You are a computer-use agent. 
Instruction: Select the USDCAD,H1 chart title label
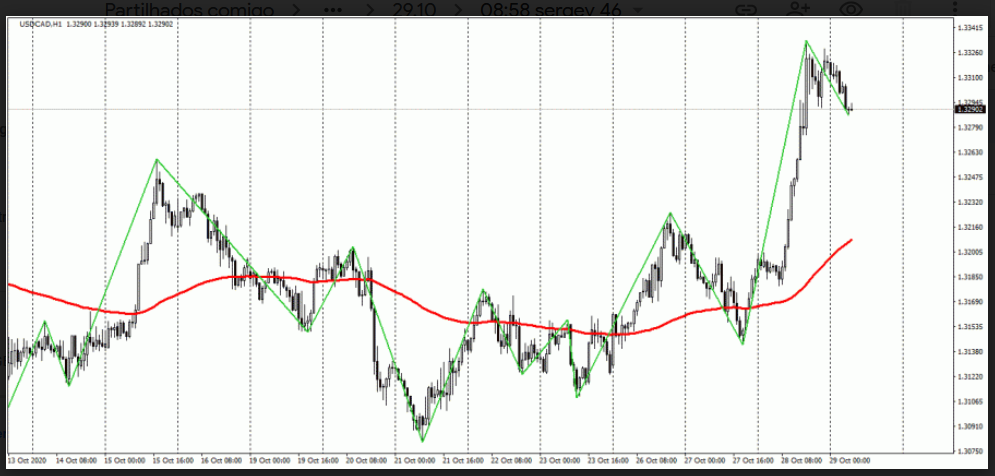pyautogui.click(x=40, y=25)
